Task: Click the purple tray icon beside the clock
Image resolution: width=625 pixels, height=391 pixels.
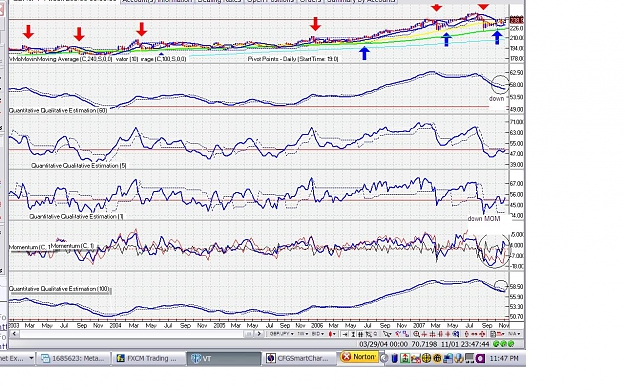Action: click(480, 358)
